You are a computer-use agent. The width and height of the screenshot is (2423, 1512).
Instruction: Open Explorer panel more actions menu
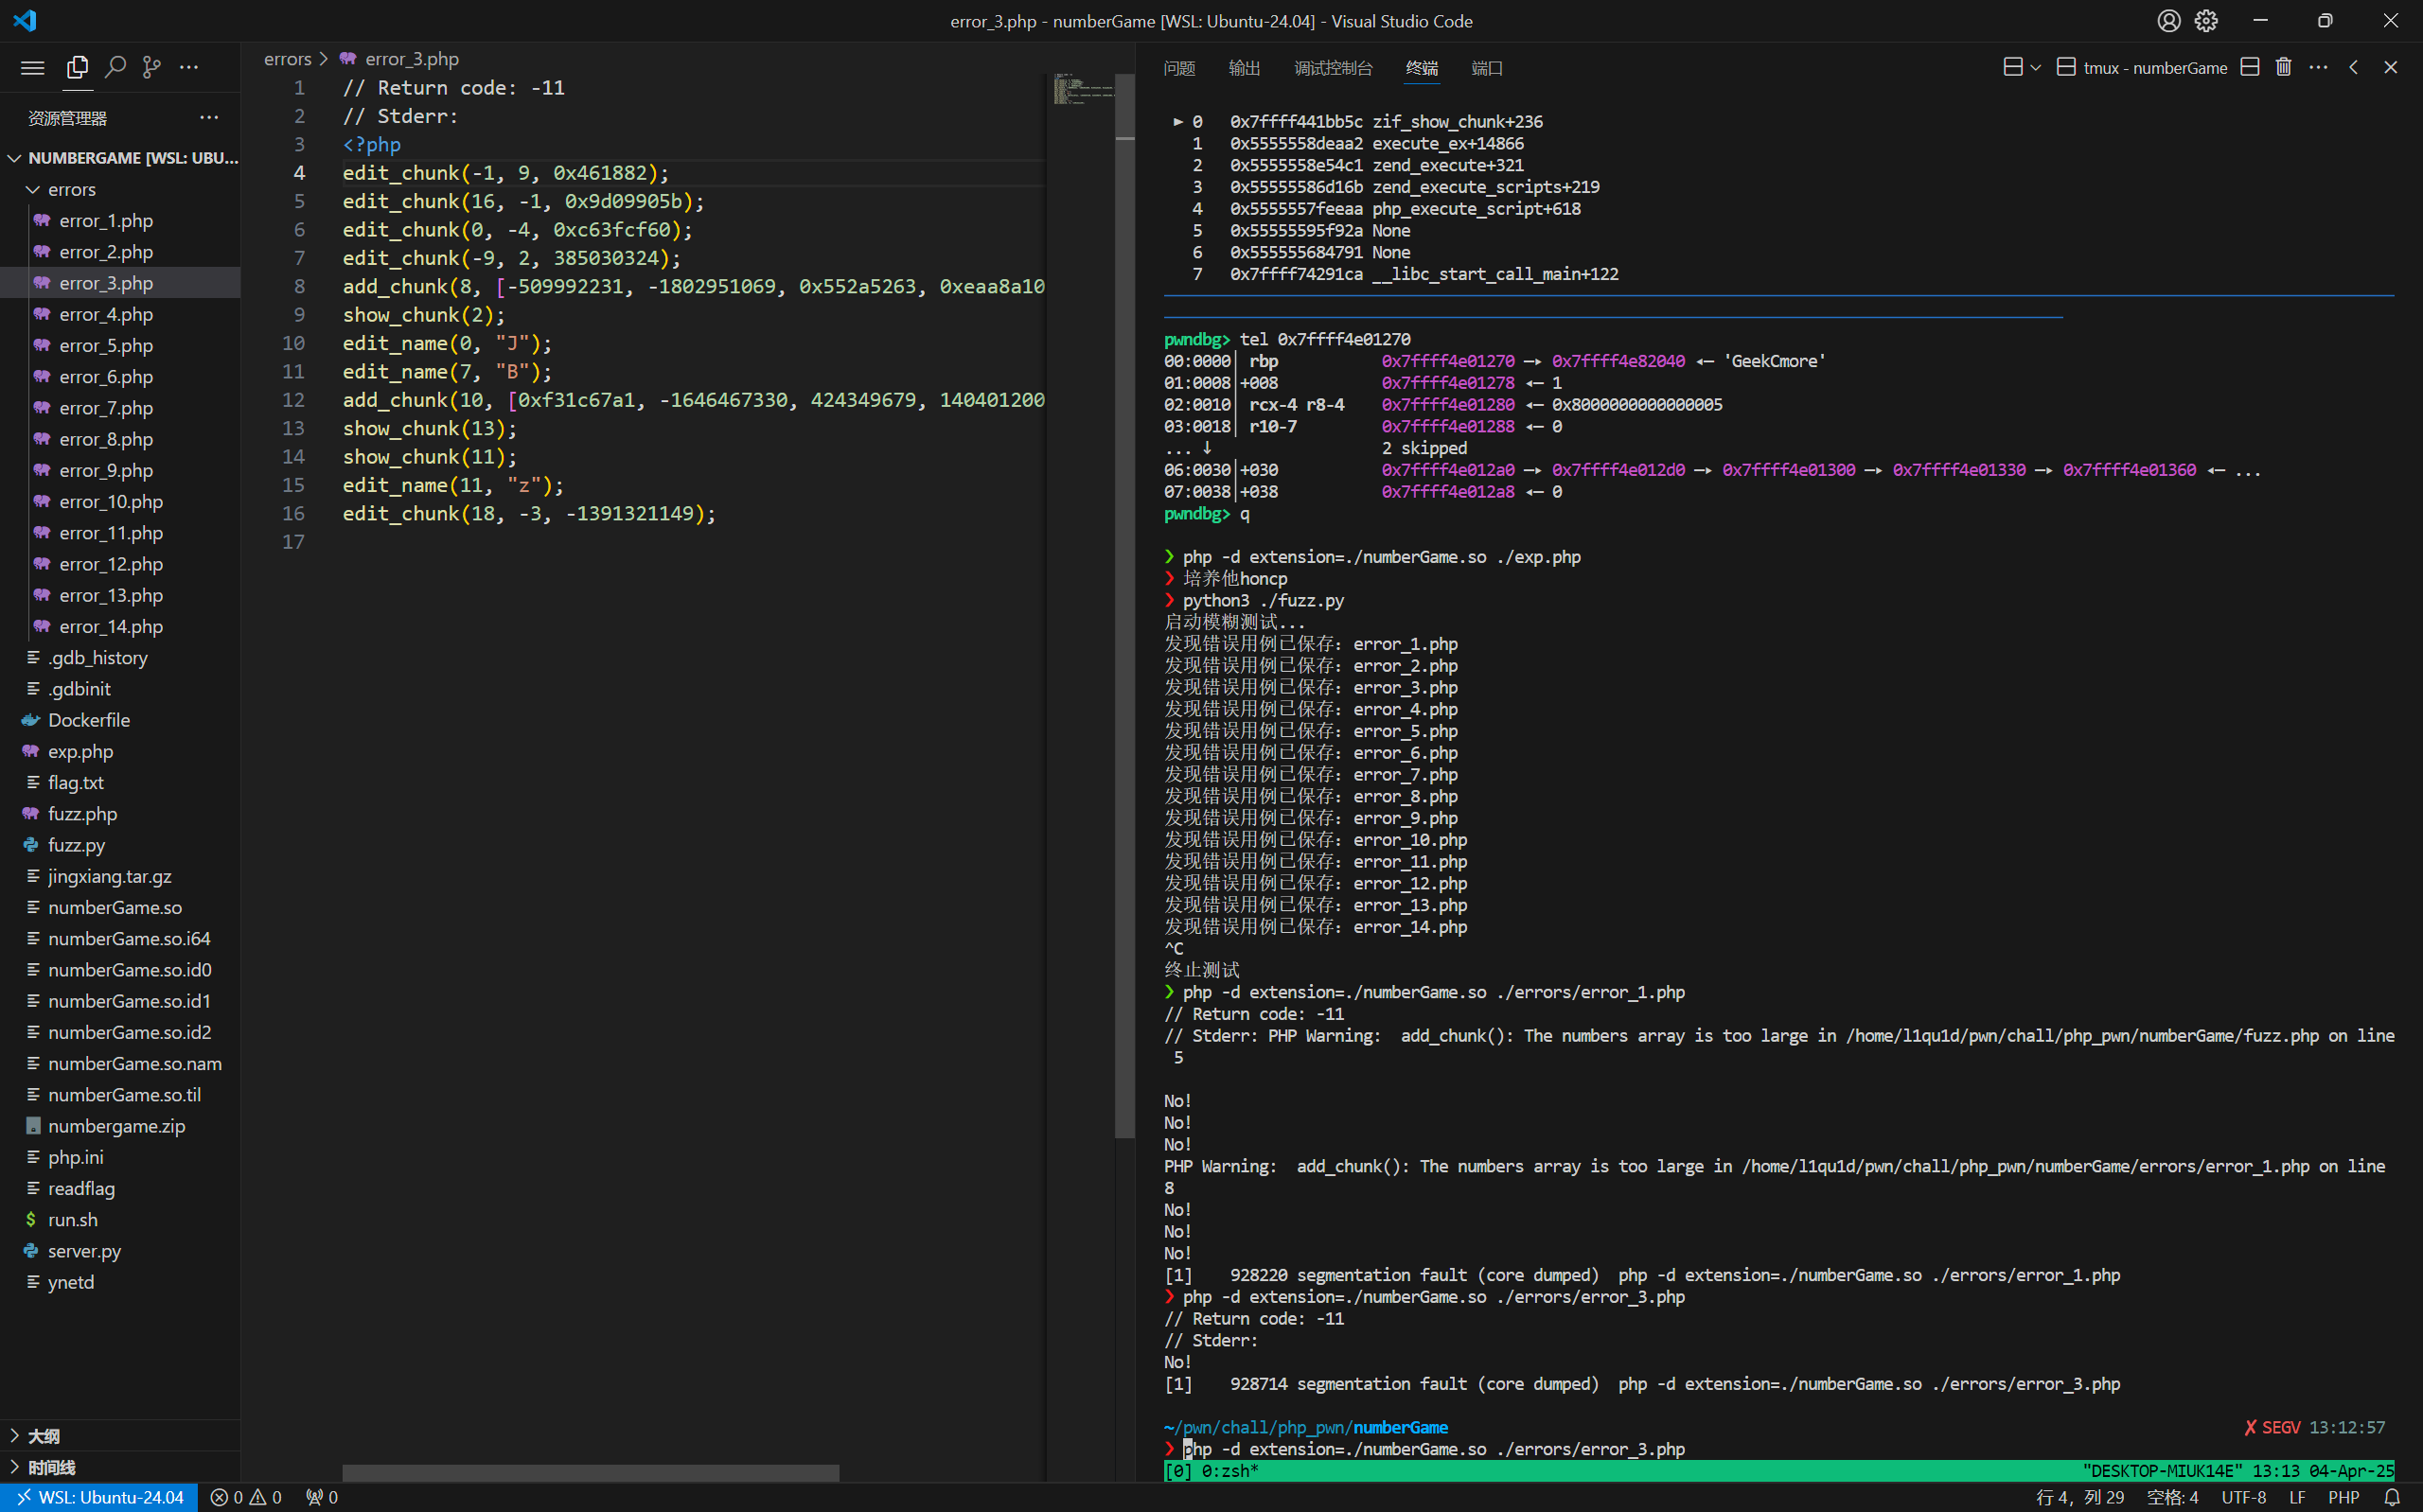pyautogui.click(x=208, y=117)
